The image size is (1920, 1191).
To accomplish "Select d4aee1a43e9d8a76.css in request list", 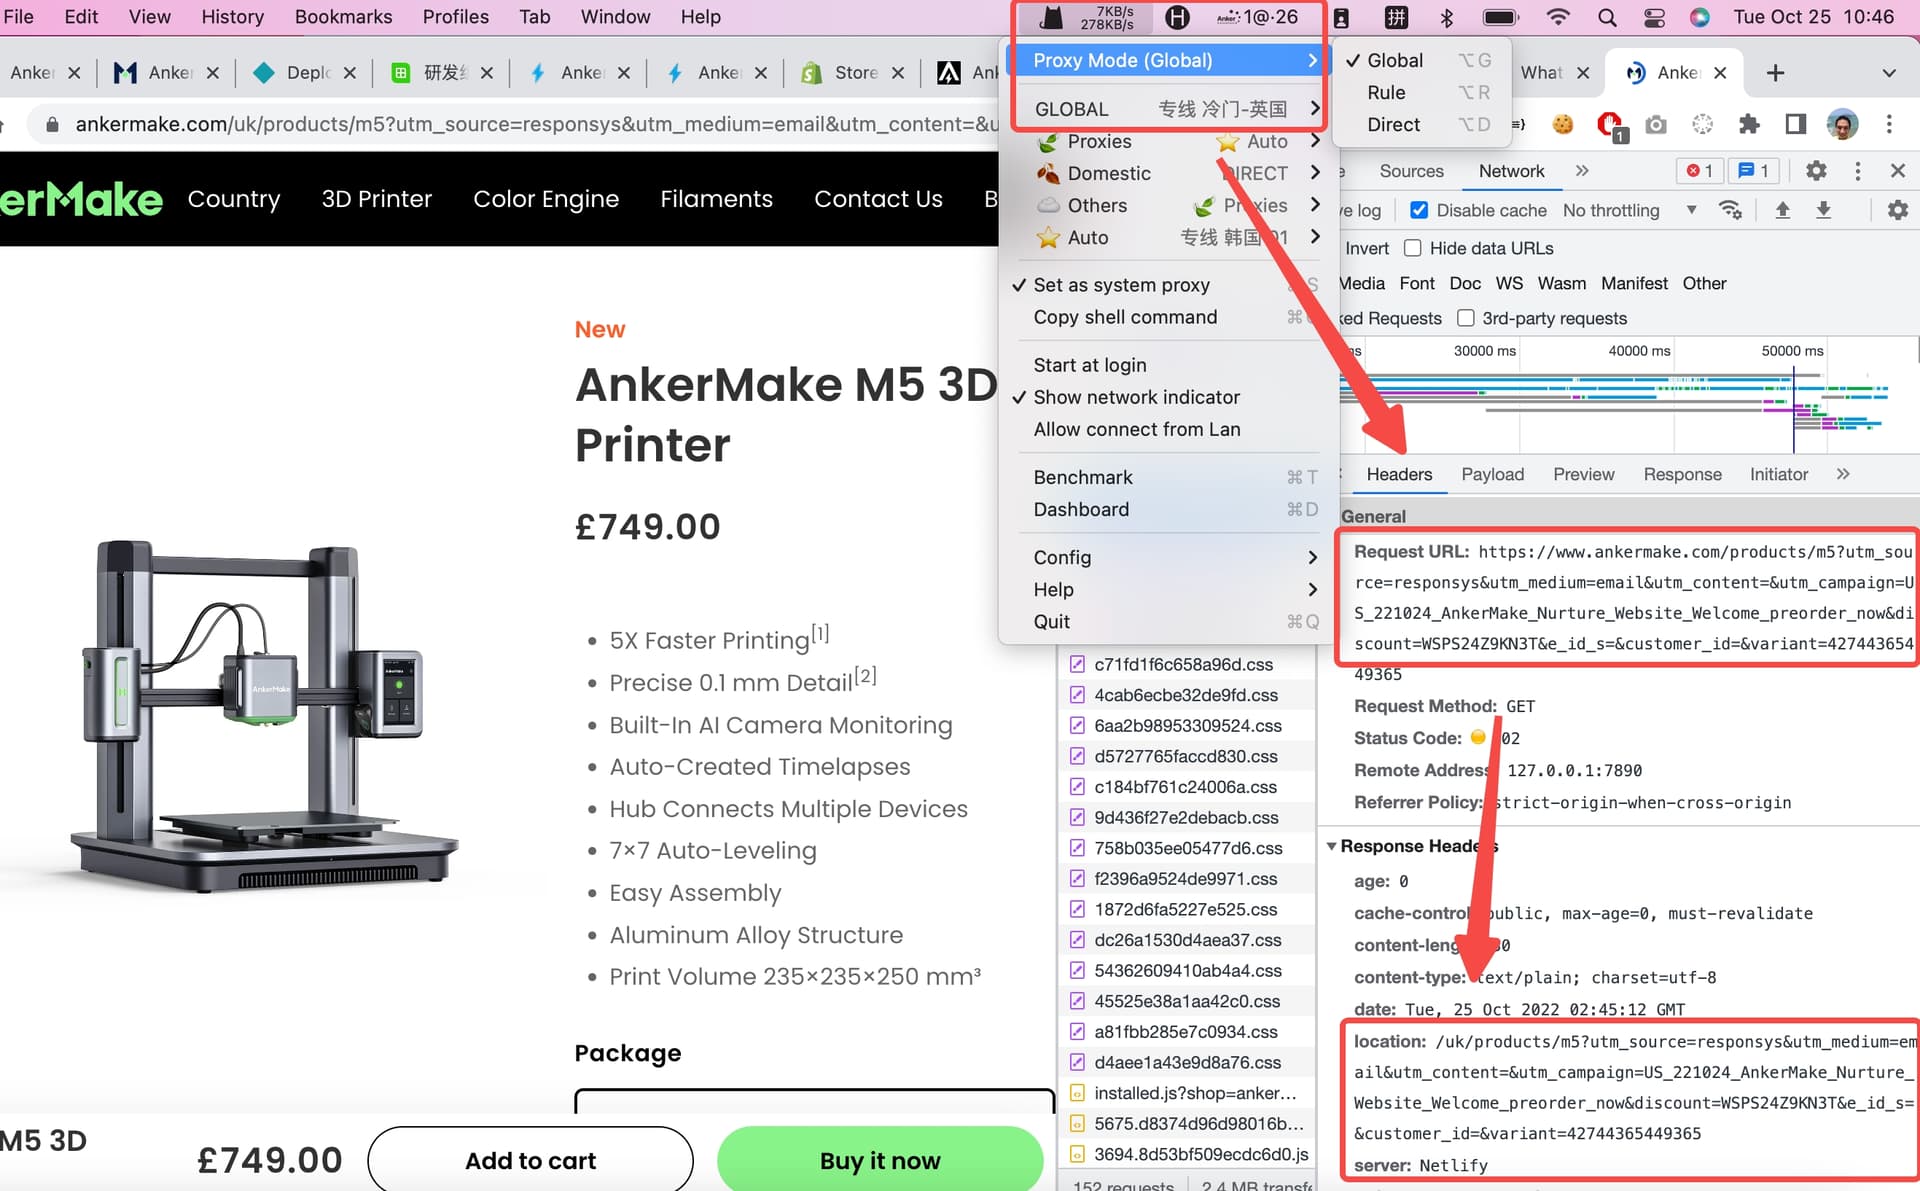I will (x=1187, y=1062).
